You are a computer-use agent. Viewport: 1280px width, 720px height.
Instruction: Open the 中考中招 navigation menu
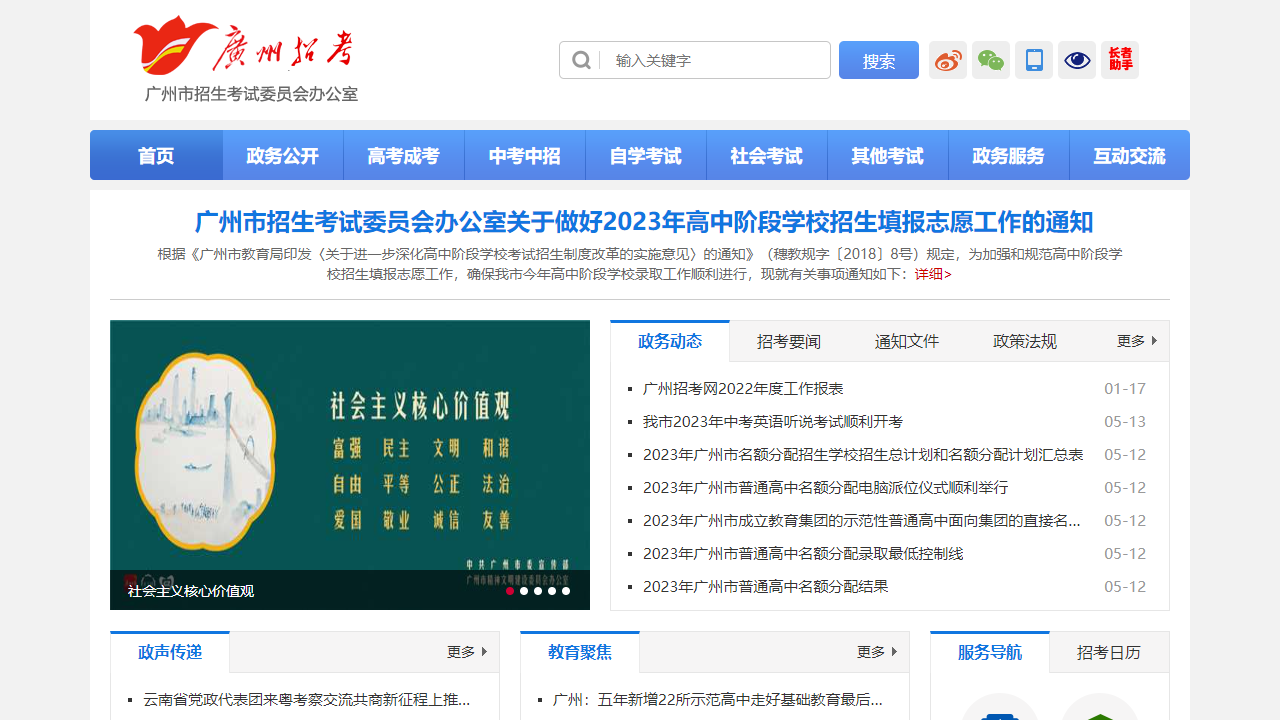525,155
